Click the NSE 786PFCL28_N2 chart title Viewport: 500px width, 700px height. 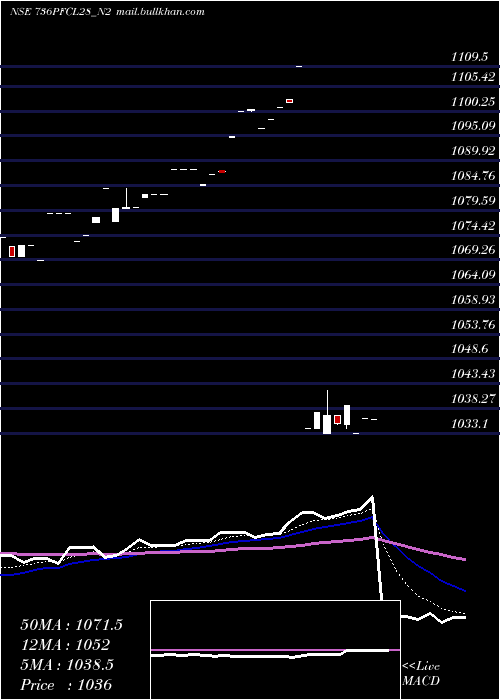(60, 12)
